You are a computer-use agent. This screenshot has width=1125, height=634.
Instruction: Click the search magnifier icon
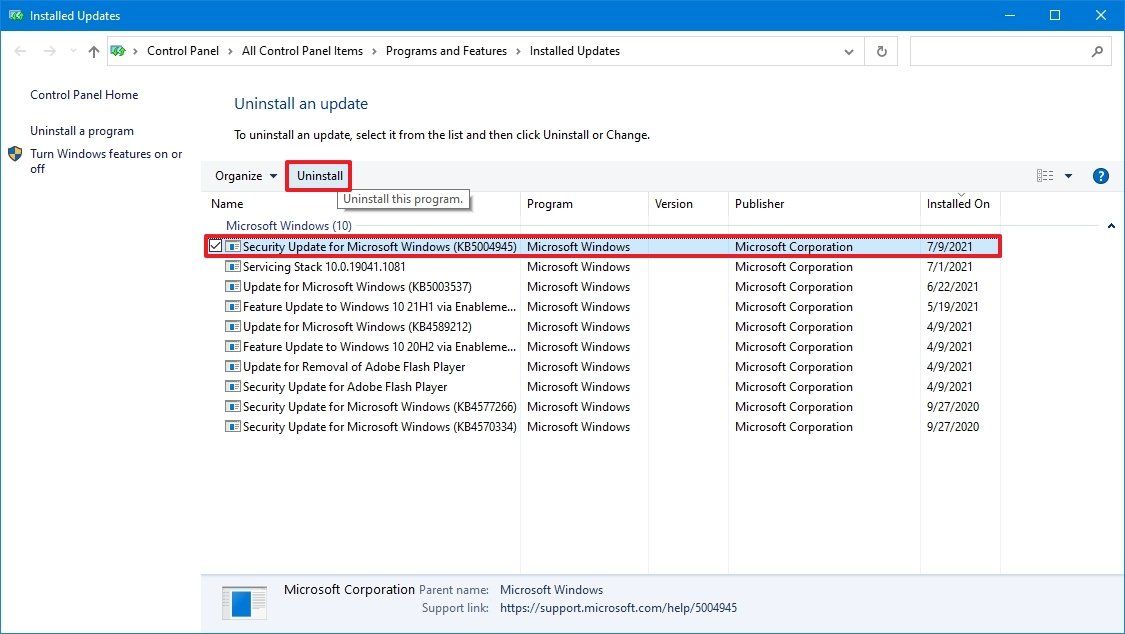coord(1097,52)
